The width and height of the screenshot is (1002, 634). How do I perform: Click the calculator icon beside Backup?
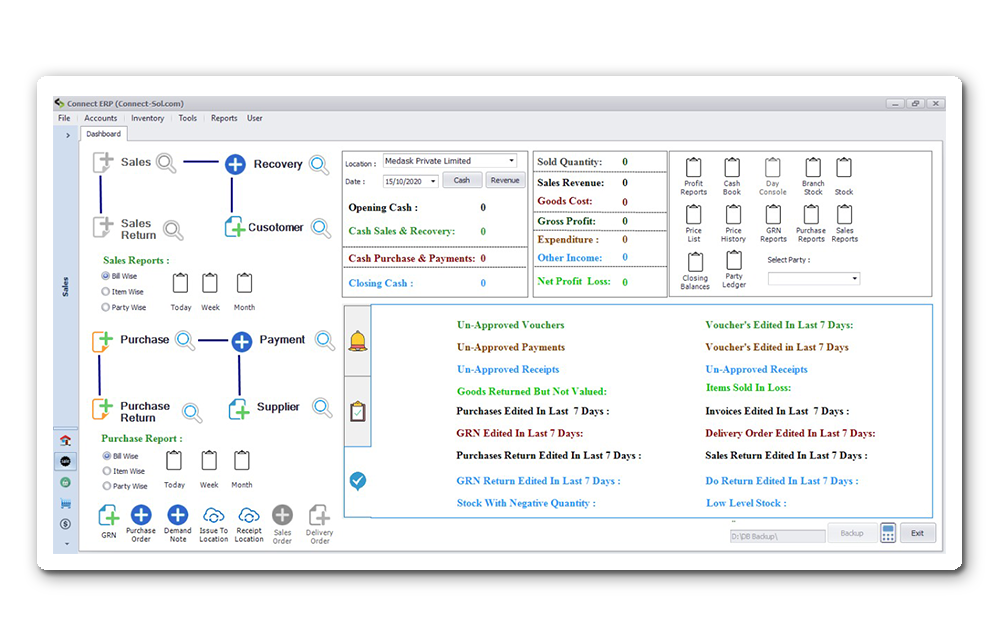(x=887, y=533)
